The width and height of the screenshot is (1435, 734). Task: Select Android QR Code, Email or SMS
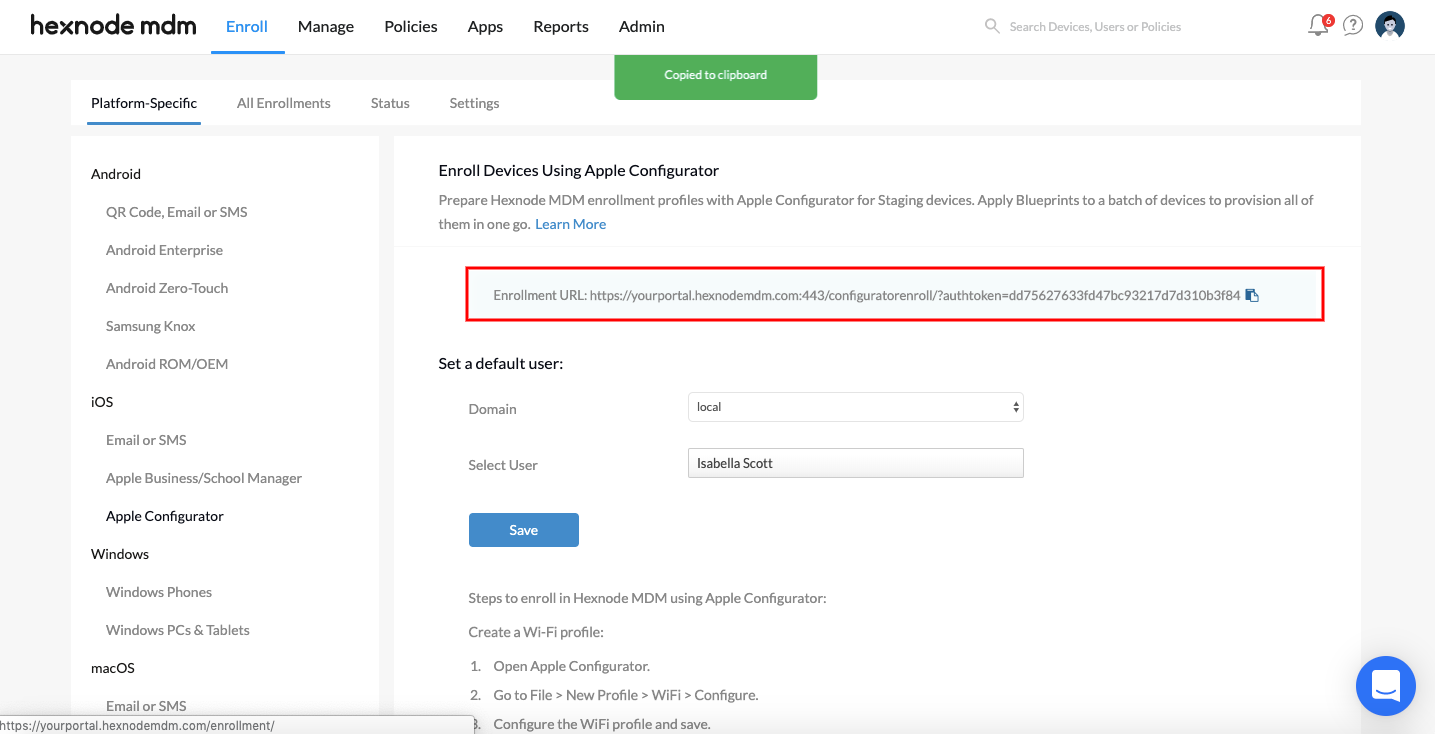pyautogui.click(x=177, y=212)
